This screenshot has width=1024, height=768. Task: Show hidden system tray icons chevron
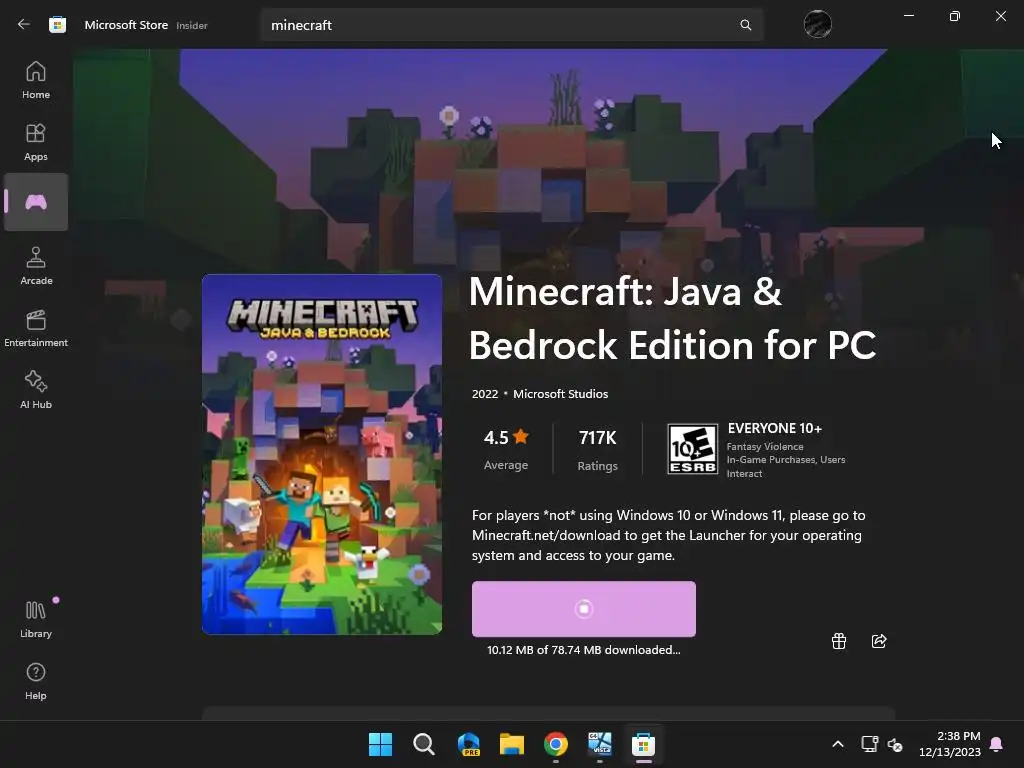pos(838,744)
